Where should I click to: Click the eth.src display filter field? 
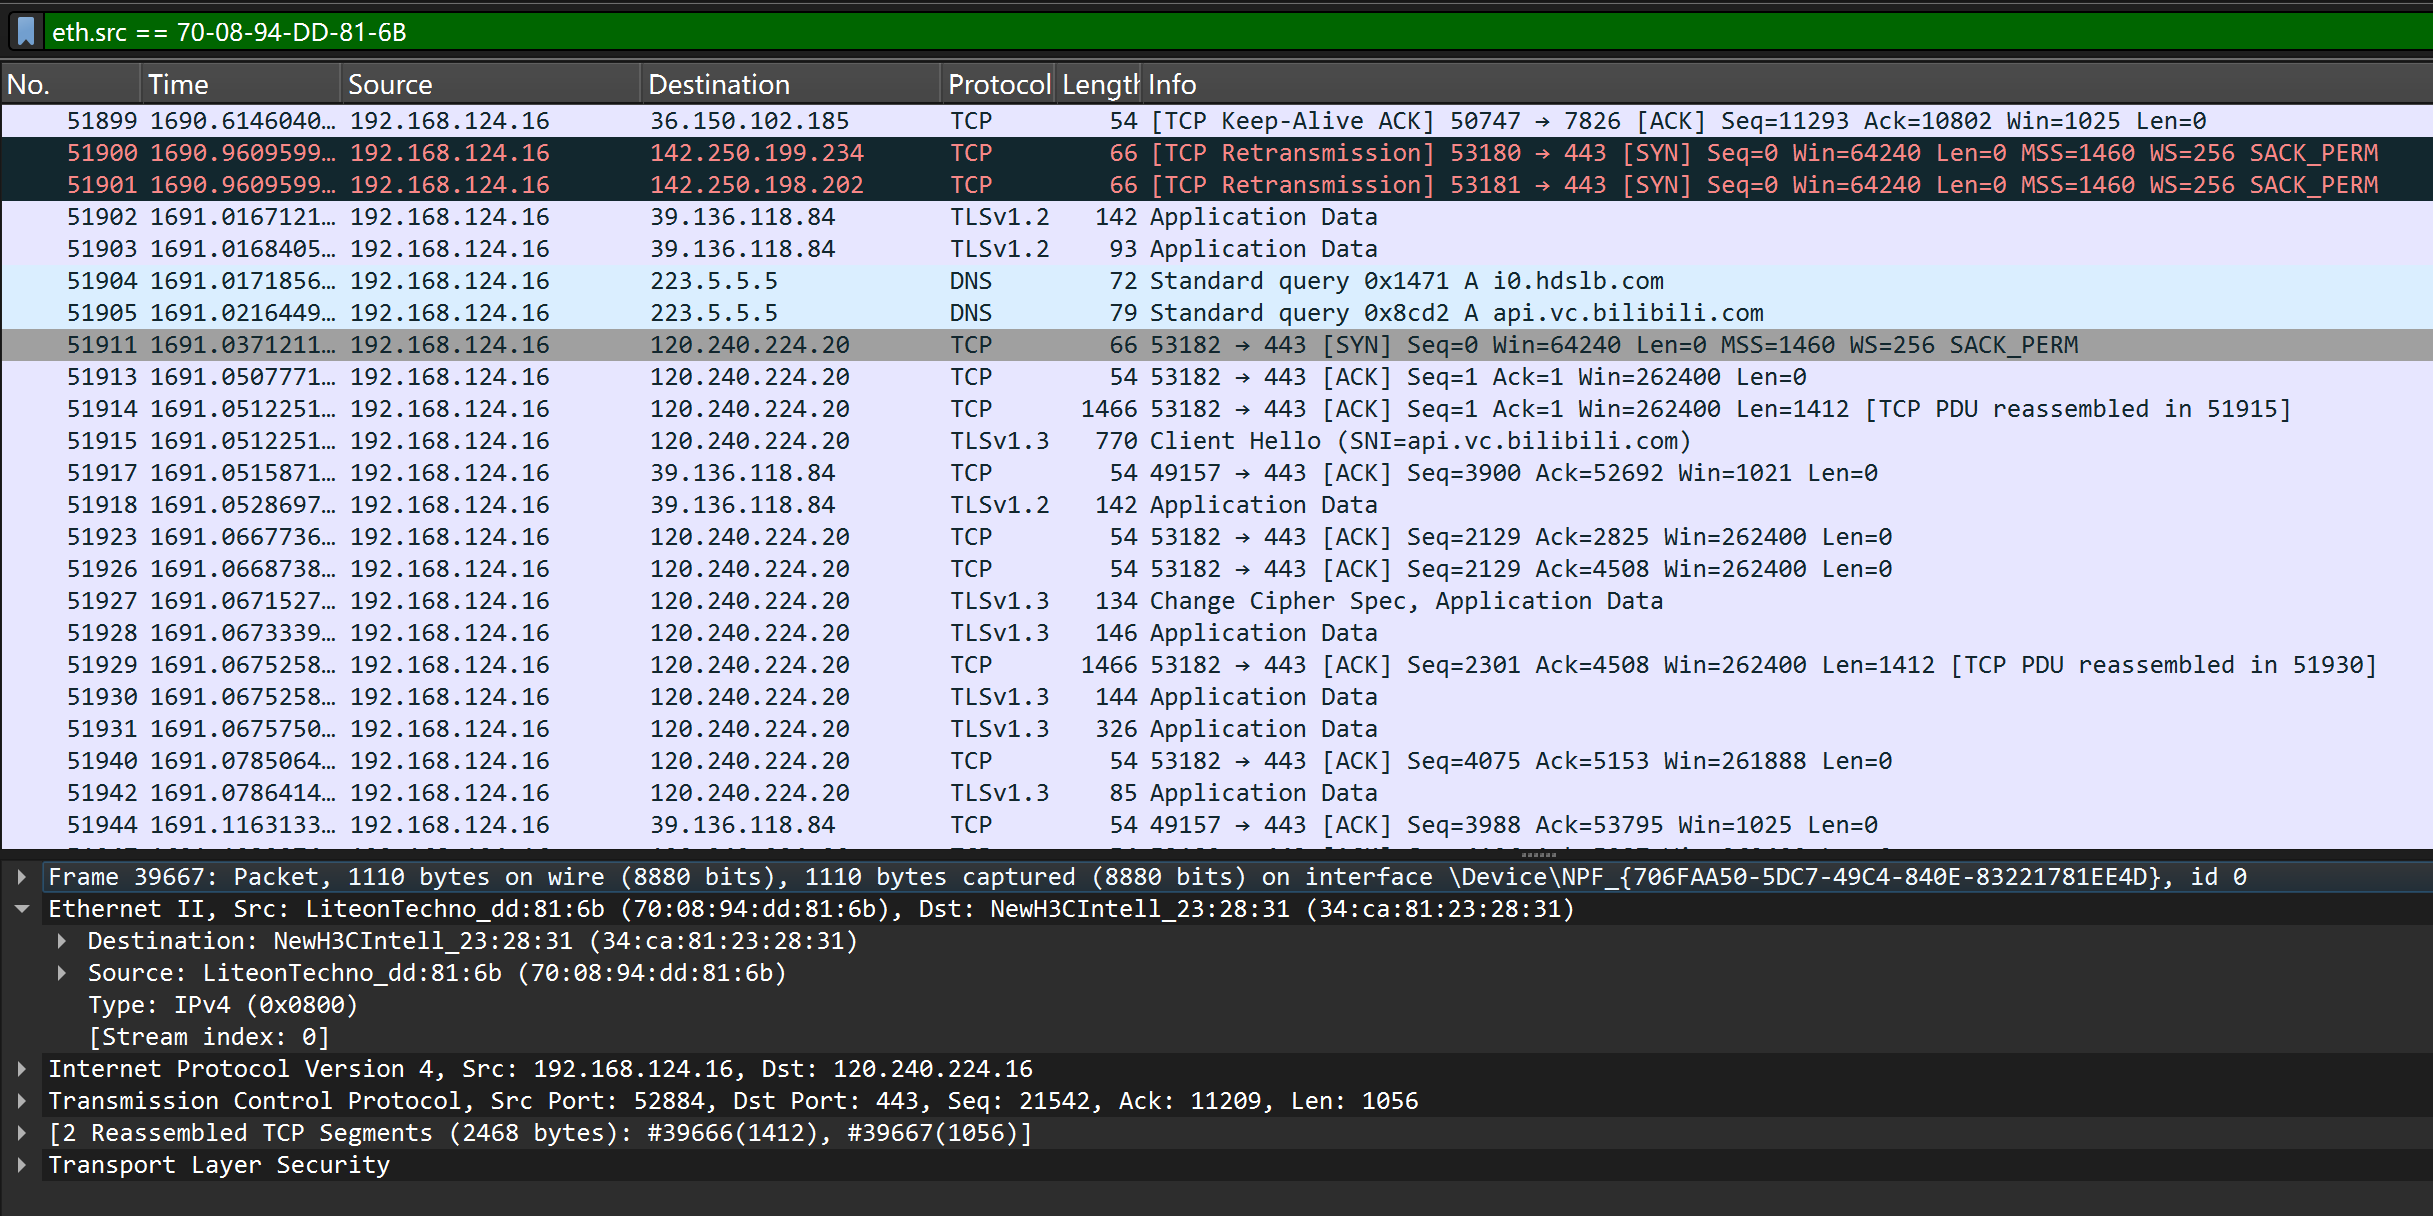1200,32
